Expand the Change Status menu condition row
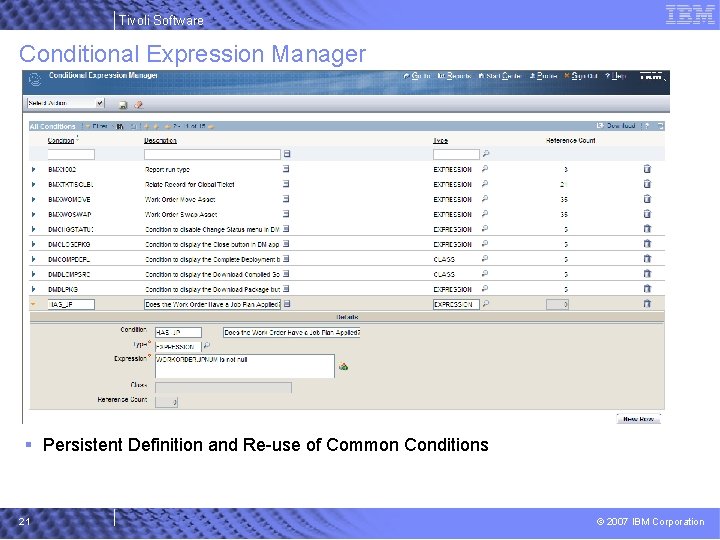This screenshot has width=720, height=540. click(34, 229)
